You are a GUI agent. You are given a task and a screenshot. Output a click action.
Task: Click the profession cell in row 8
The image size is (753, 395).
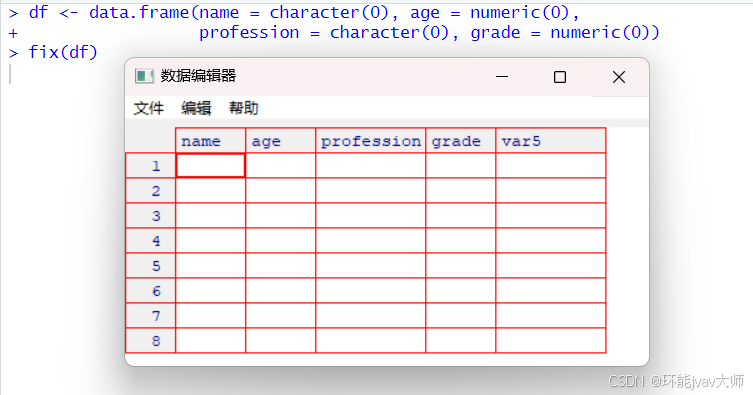tap(370, 340)
